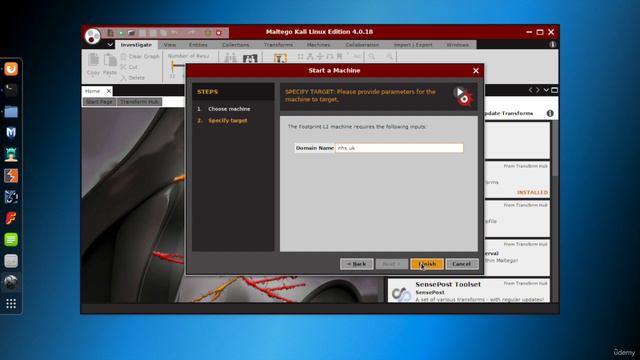The width and height of the screenshot is (640, 360).
Task: Click the select-all squares icon in ribbon
Action: (x=300, y=56)
